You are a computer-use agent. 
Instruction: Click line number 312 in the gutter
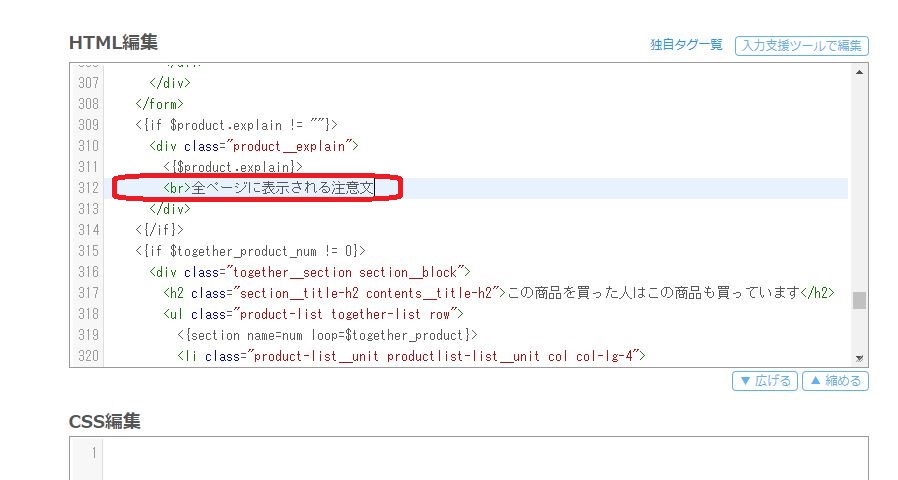[88, 188]
